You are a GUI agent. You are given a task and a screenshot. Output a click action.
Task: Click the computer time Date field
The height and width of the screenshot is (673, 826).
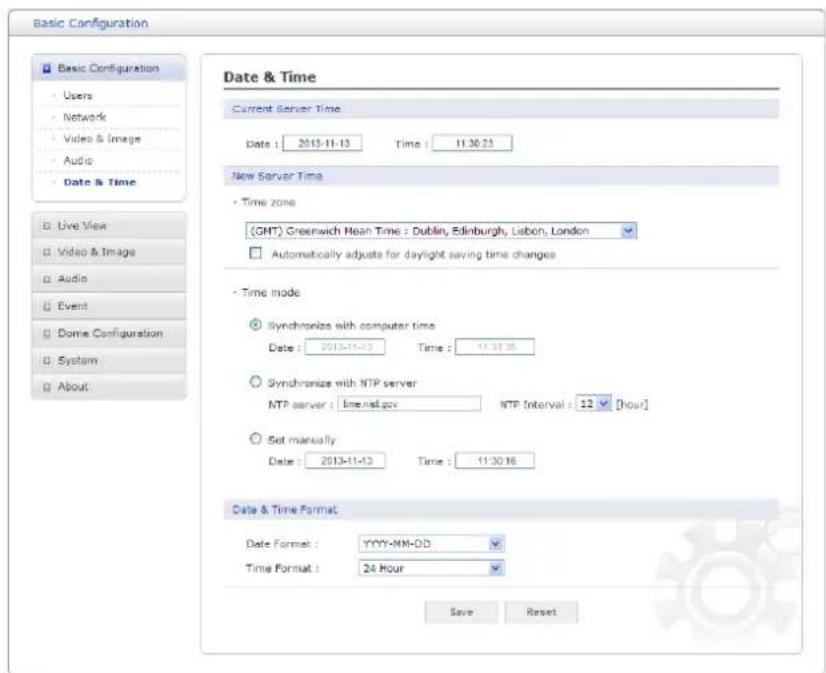tap(346, 347)
